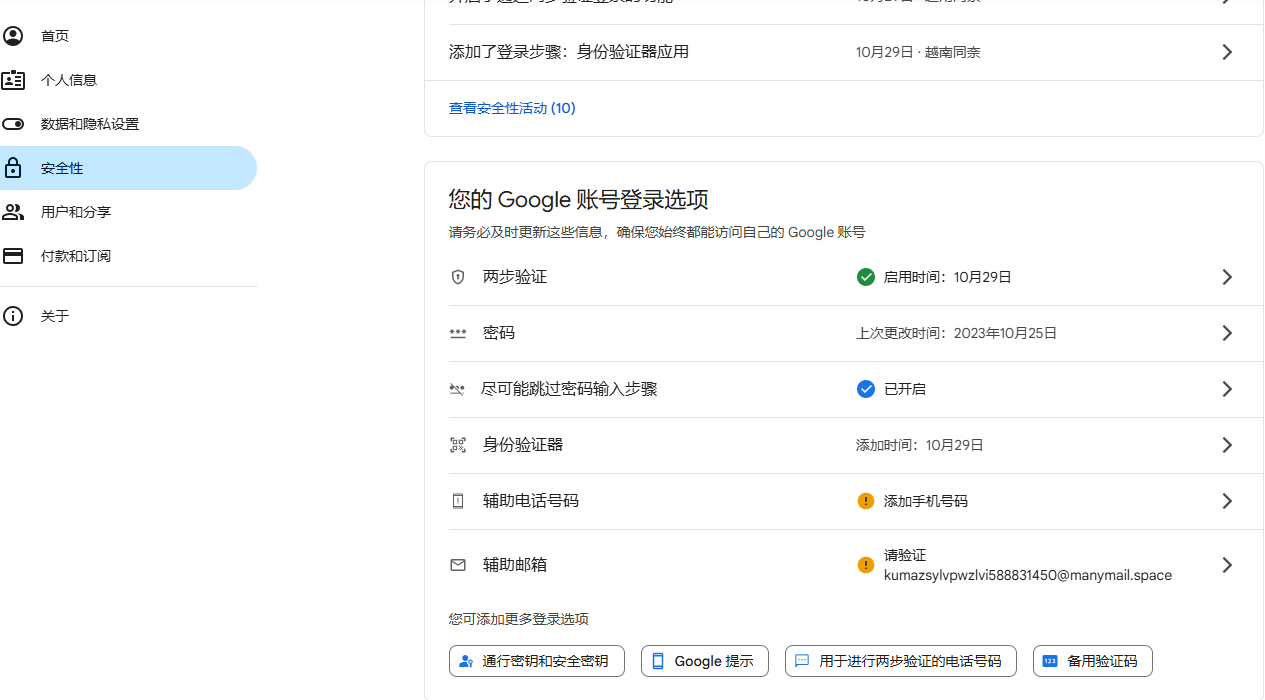Open the 个人信息 navigation item
The height and width of the screenshot is (700, 1265).
pos(69,80)
